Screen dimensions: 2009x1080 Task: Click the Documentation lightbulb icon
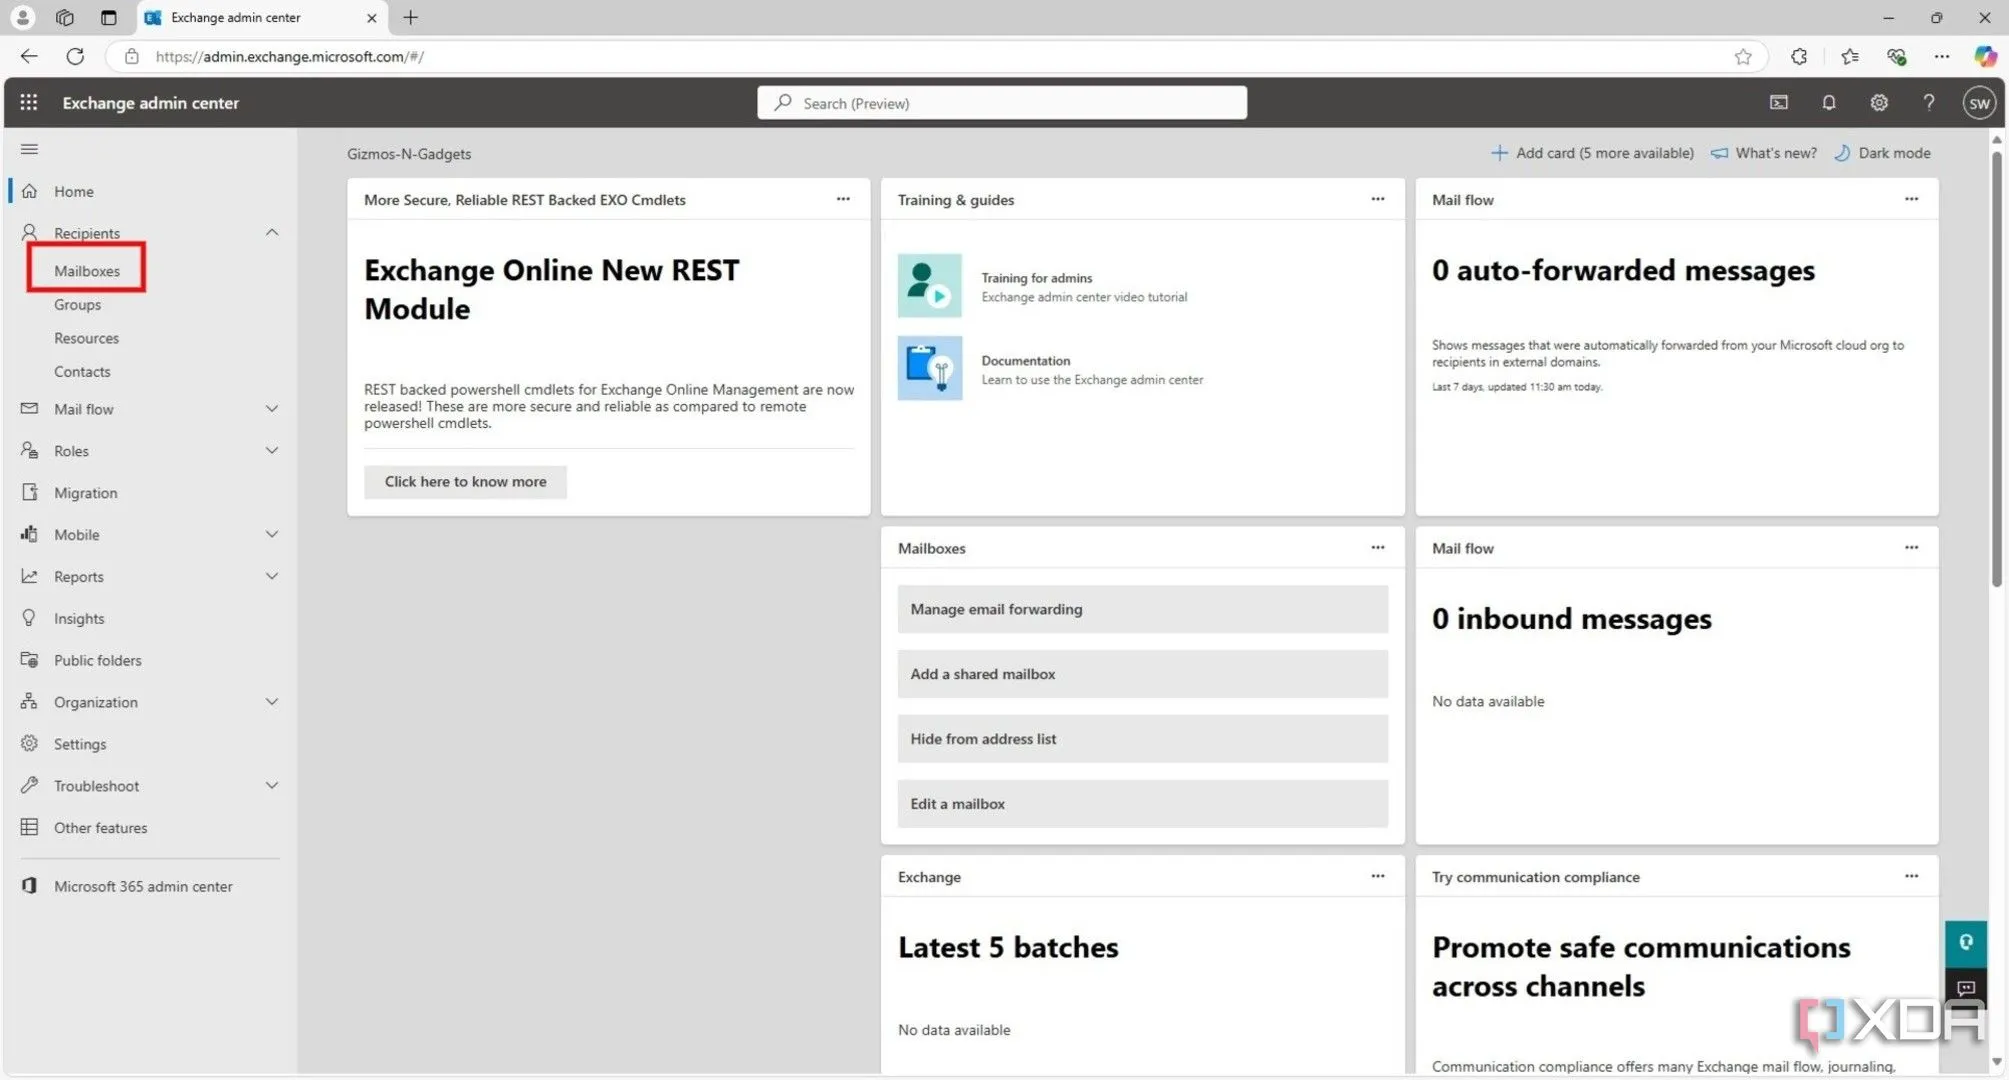(x=929, y=369)
